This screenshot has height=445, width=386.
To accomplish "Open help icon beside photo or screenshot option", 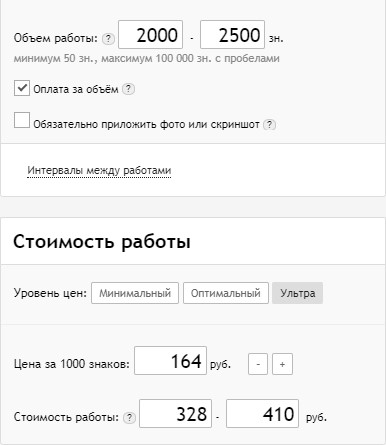I will [269, 125].
